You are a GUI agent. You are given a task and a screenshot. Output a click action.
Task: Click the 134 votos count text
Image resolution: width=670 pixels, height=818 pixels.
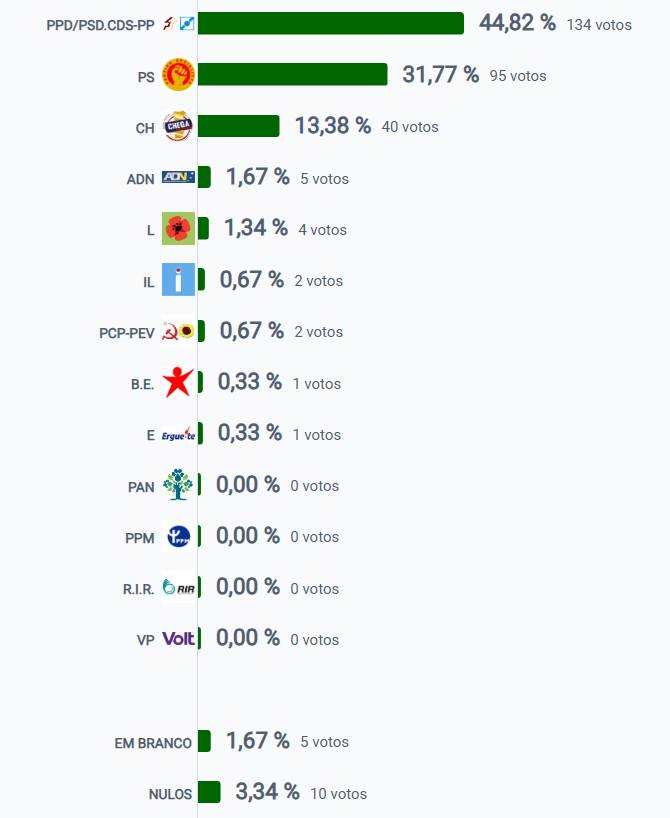click(599, 24)
